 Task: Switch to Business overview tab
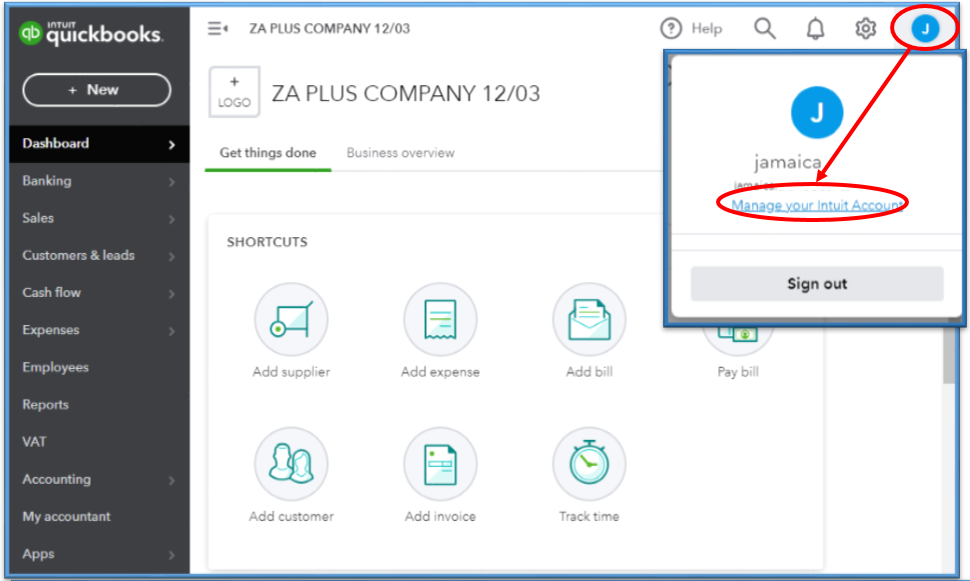[400, 153]
